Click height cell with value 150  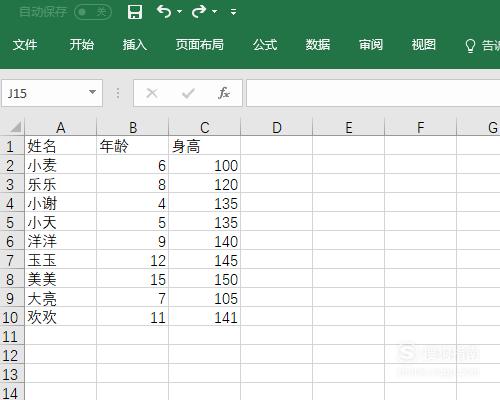tap(205, 279)
